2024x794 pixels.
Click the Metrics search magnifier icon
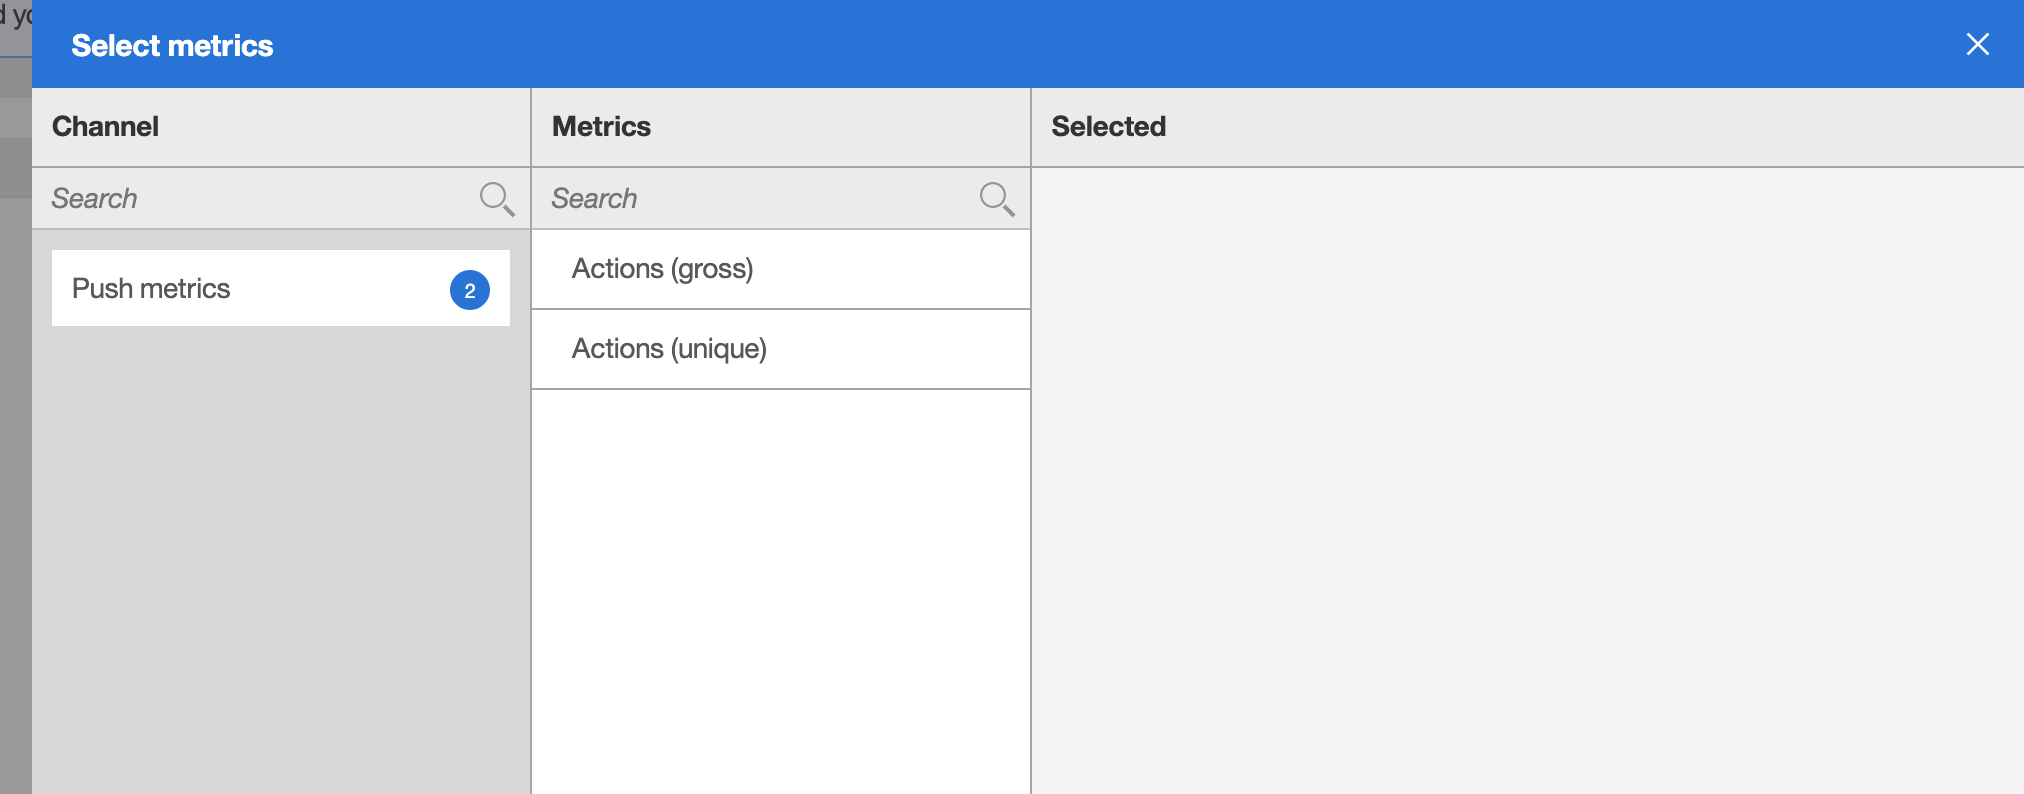996,198
